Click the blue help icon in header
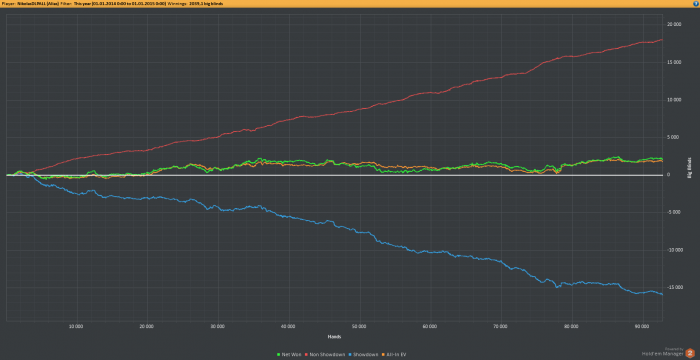 point(696,4)
